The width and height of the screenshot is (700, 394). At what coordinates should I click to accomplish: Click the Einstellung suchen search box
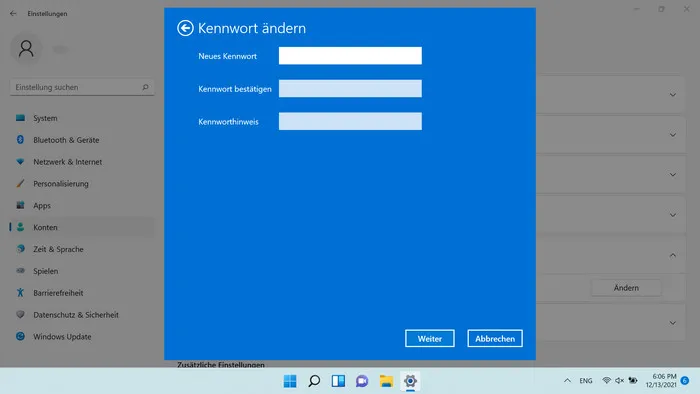tap(82, 87)
